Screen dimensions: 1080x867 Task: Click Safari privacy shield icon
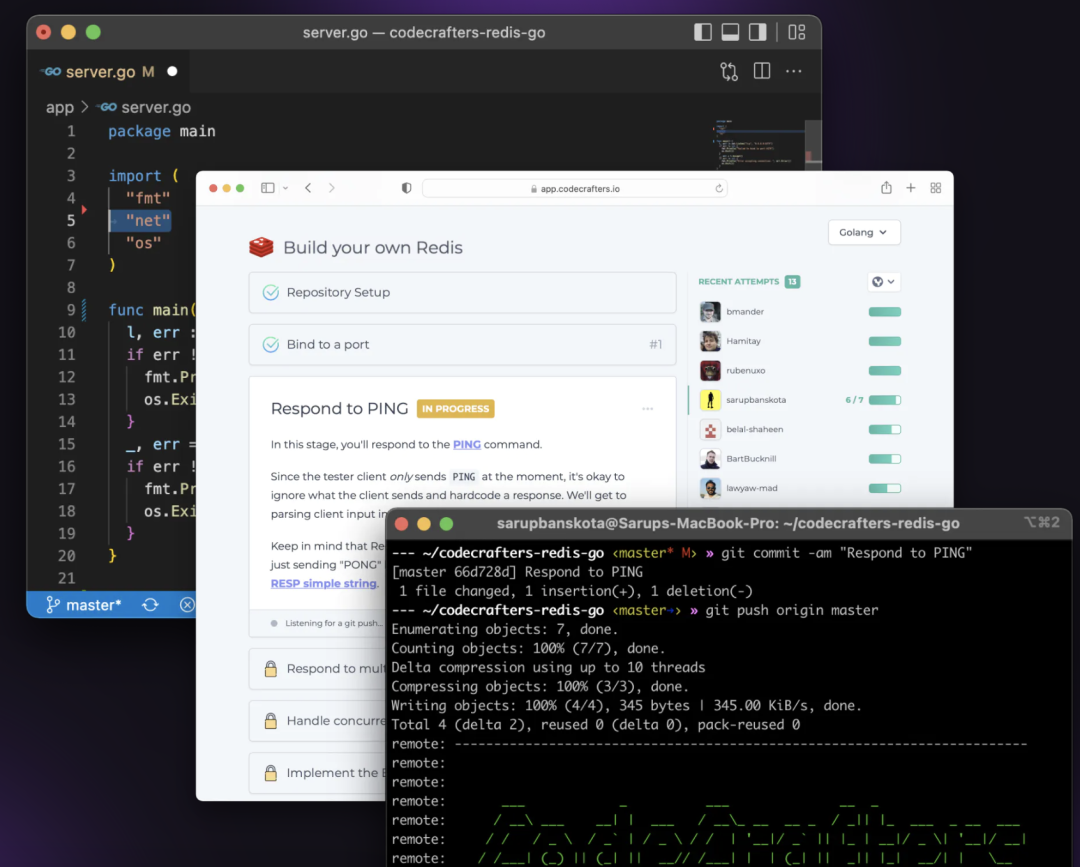click(x=406, y=188)
